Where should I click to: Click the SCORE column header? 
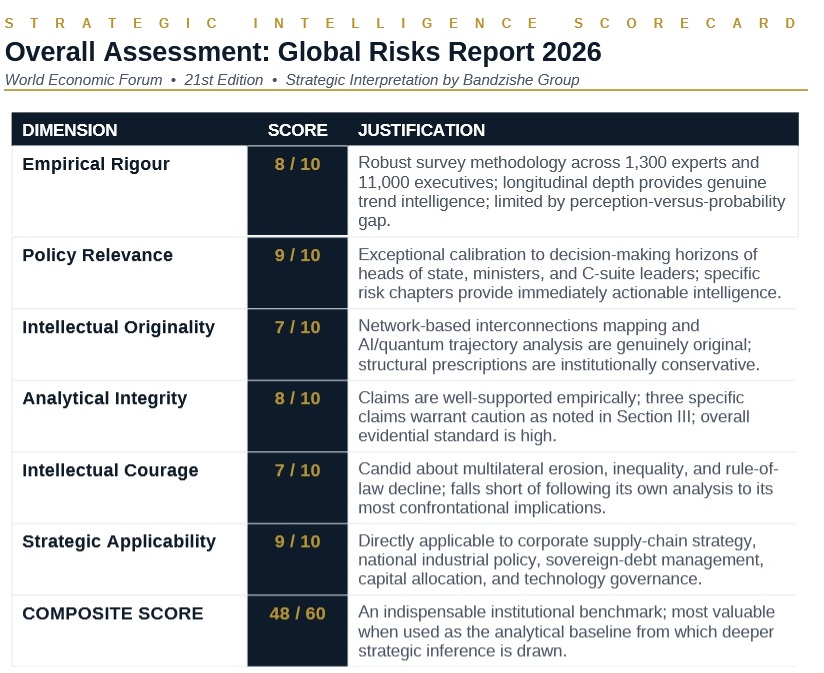[297, 130]
